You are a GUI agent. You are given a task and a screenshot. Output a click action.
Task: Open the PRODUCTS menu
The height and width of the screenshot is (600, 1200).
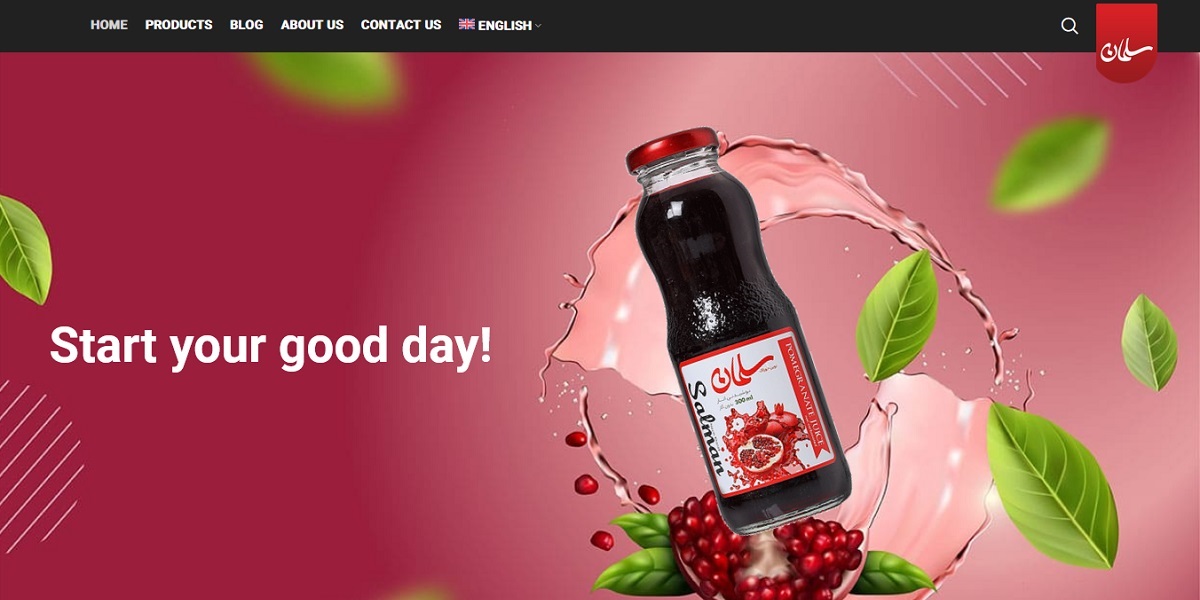click(x=179, y=25)
